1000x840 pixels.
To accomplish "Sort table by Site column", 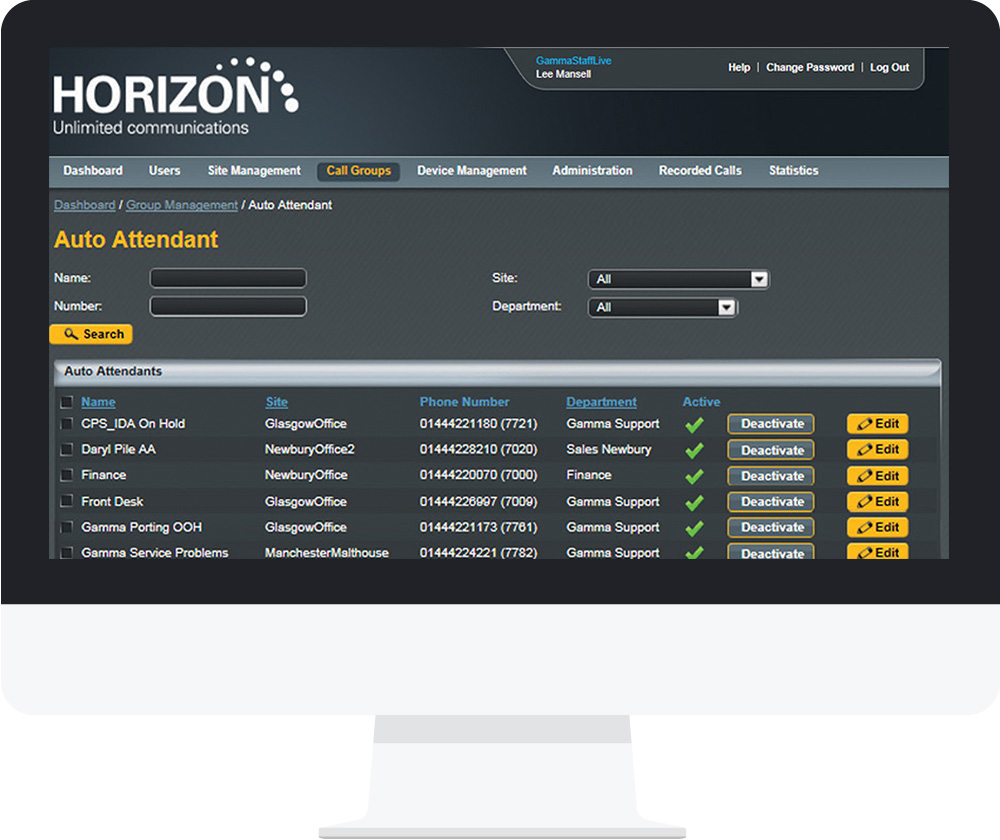I will tap(277, 402).
